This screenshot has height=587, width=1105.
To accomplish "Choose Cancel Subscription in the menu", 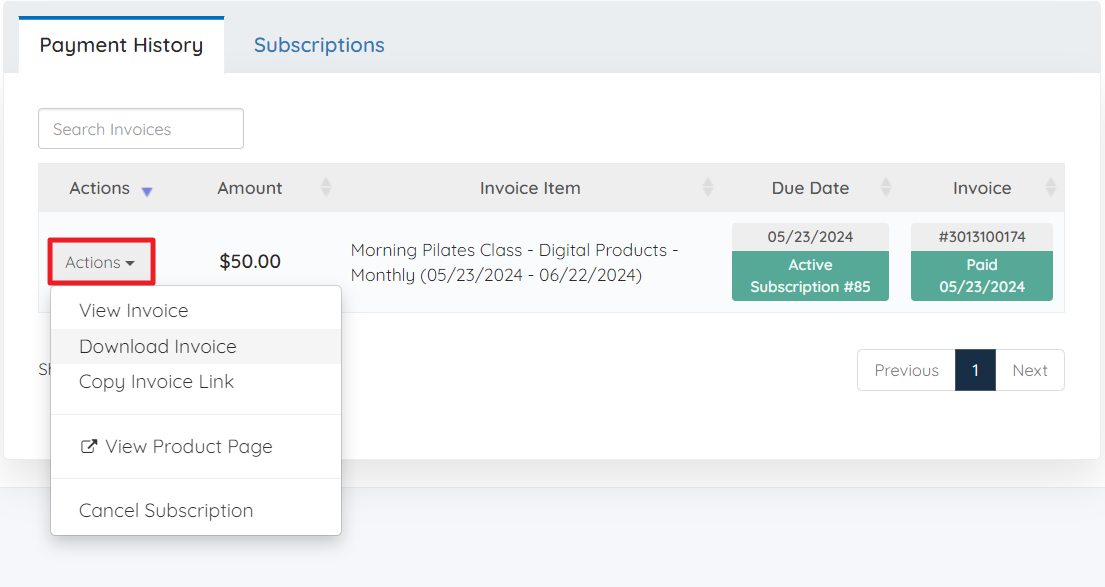I will 166,511.
